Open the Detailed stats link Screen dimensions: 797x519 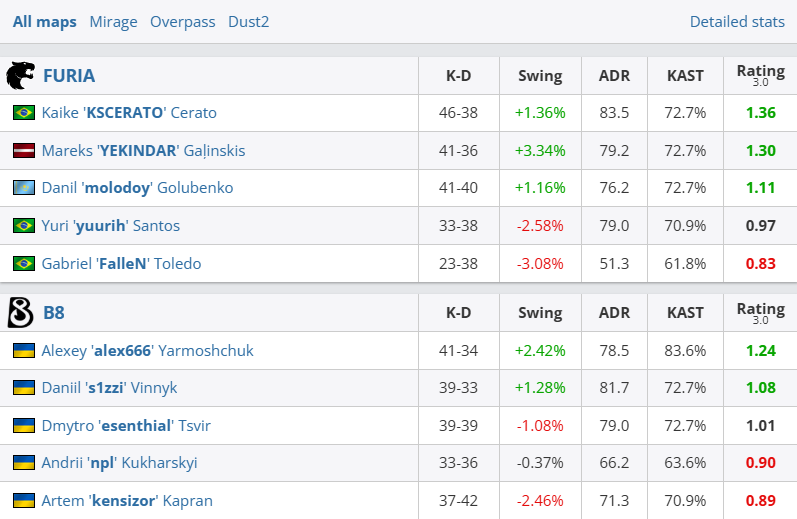click(737, 22)
